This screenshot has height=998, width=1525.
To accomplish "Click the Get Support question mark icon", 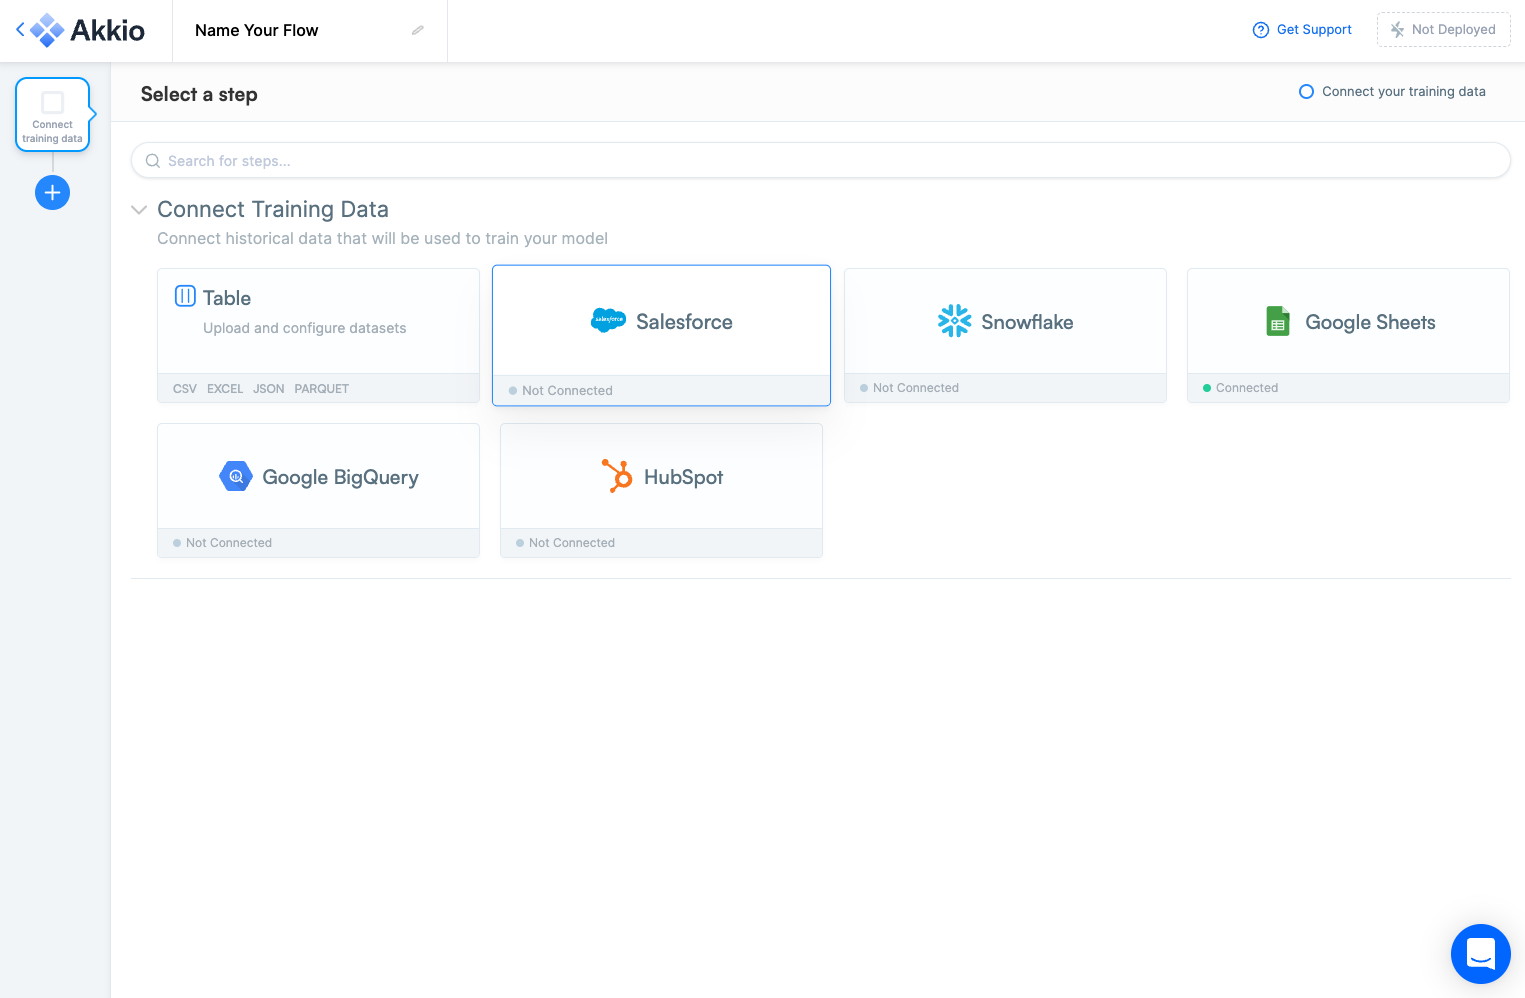I will point(1261,30).
